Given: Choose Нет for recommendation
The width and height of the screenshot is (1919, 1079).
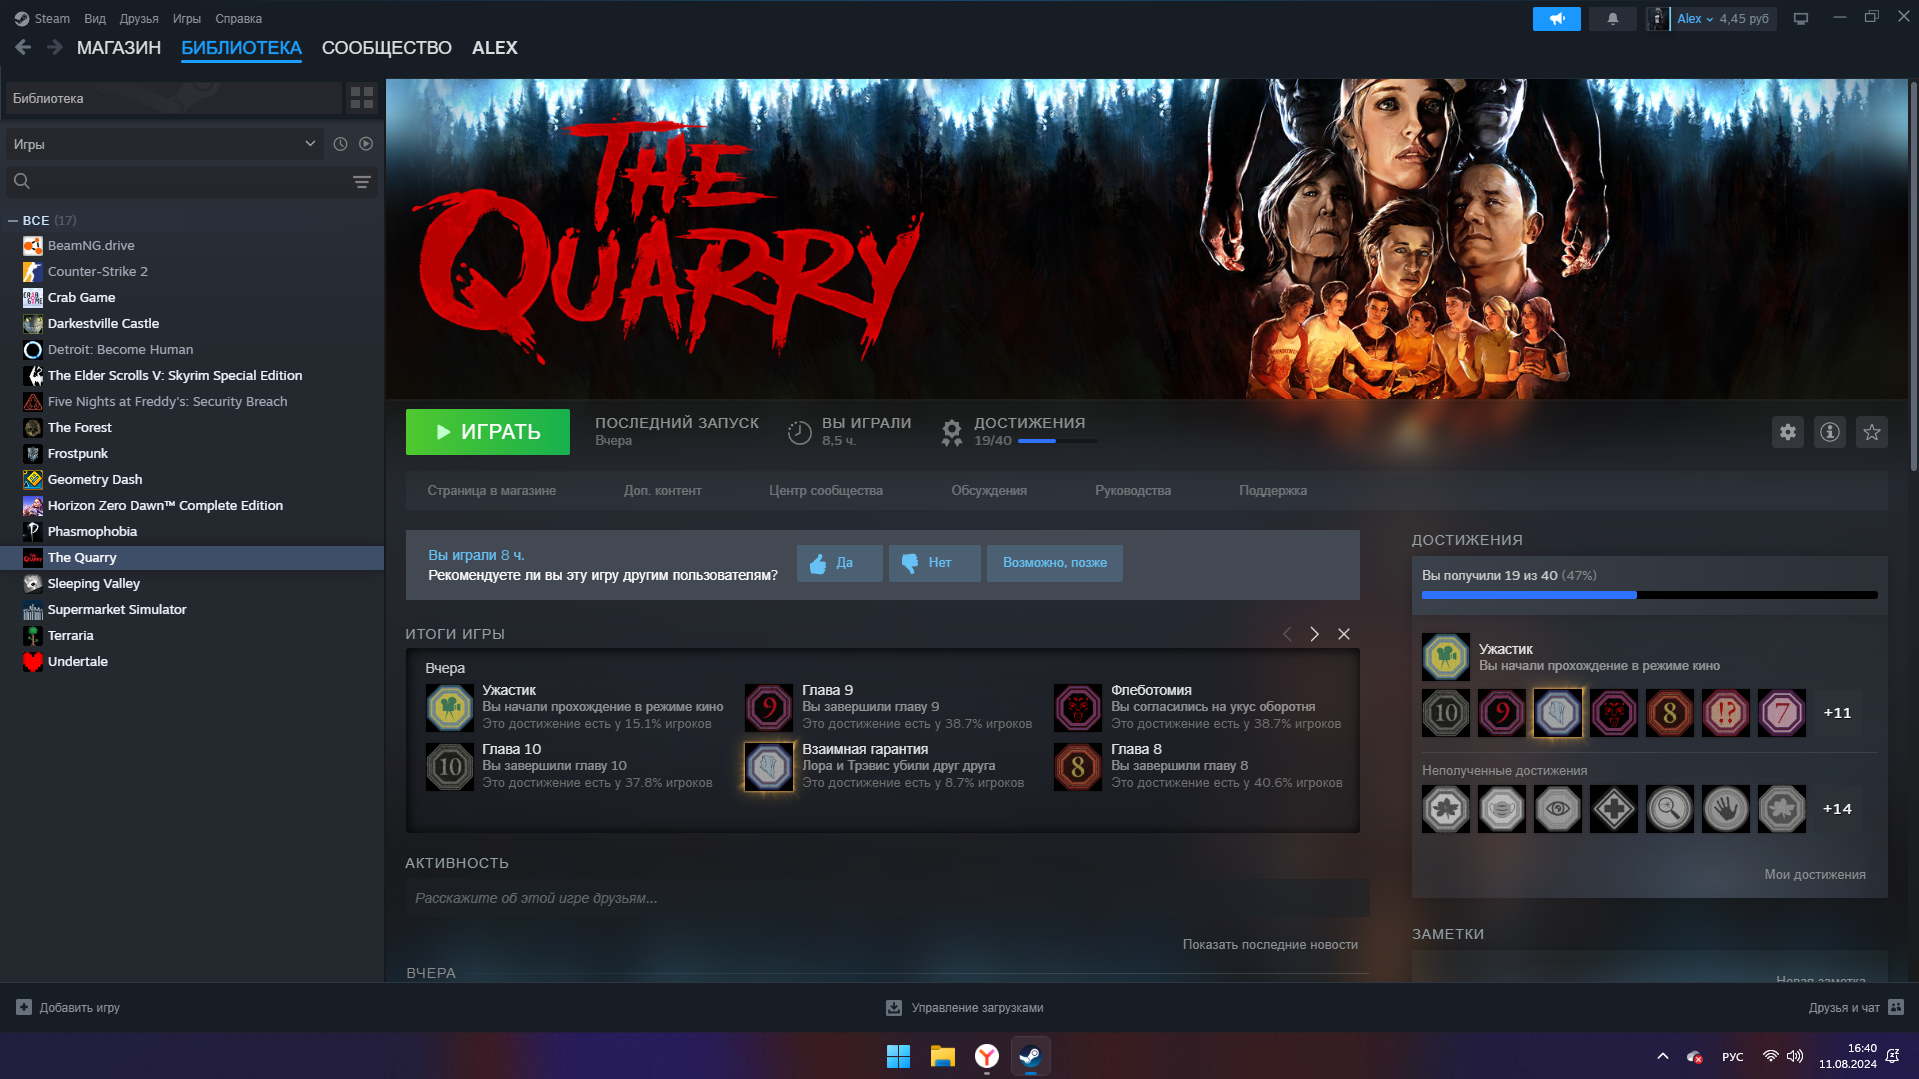Looking at the screenshot, I should 934,563.
